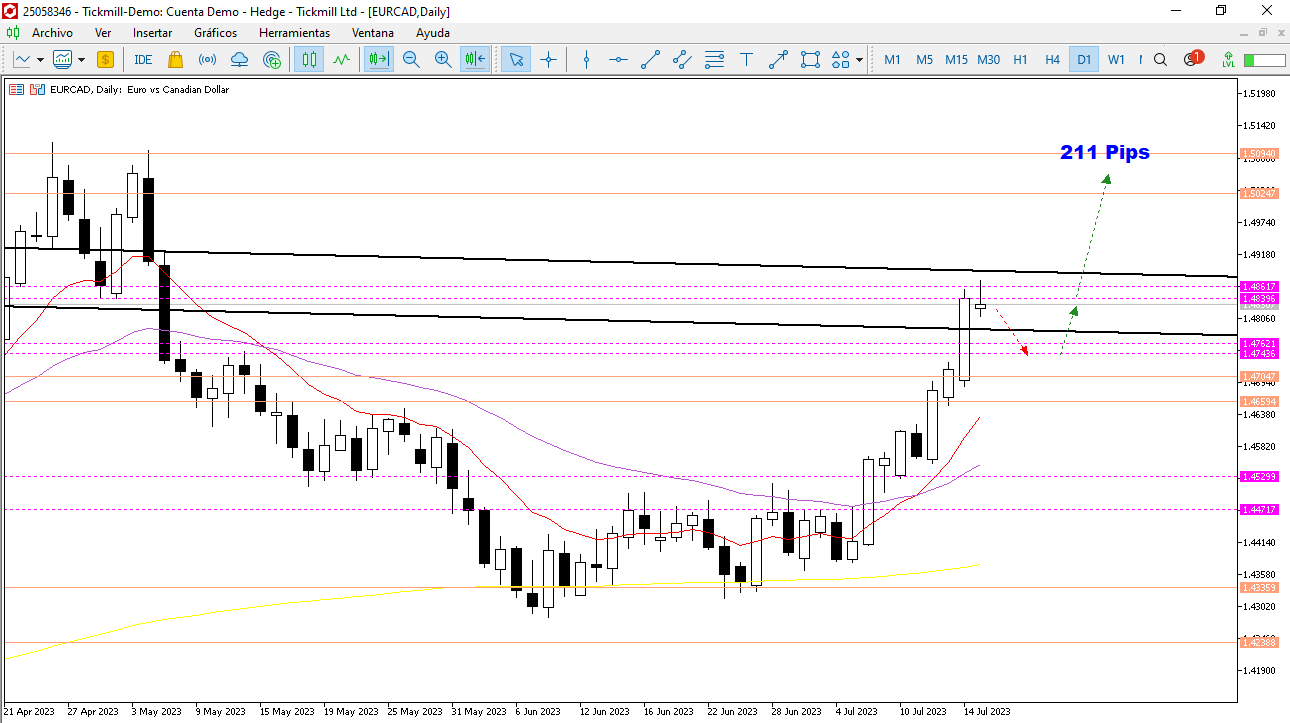Open the Herramientas menu
The width and height of the screenshot is (1290, 723).
294,33
